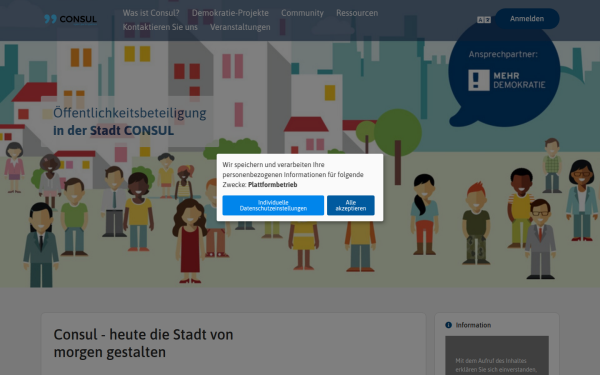This screenshot has height=375, width=600.
Task: Open the Ressourcen menu item
Action: point(357,13)
